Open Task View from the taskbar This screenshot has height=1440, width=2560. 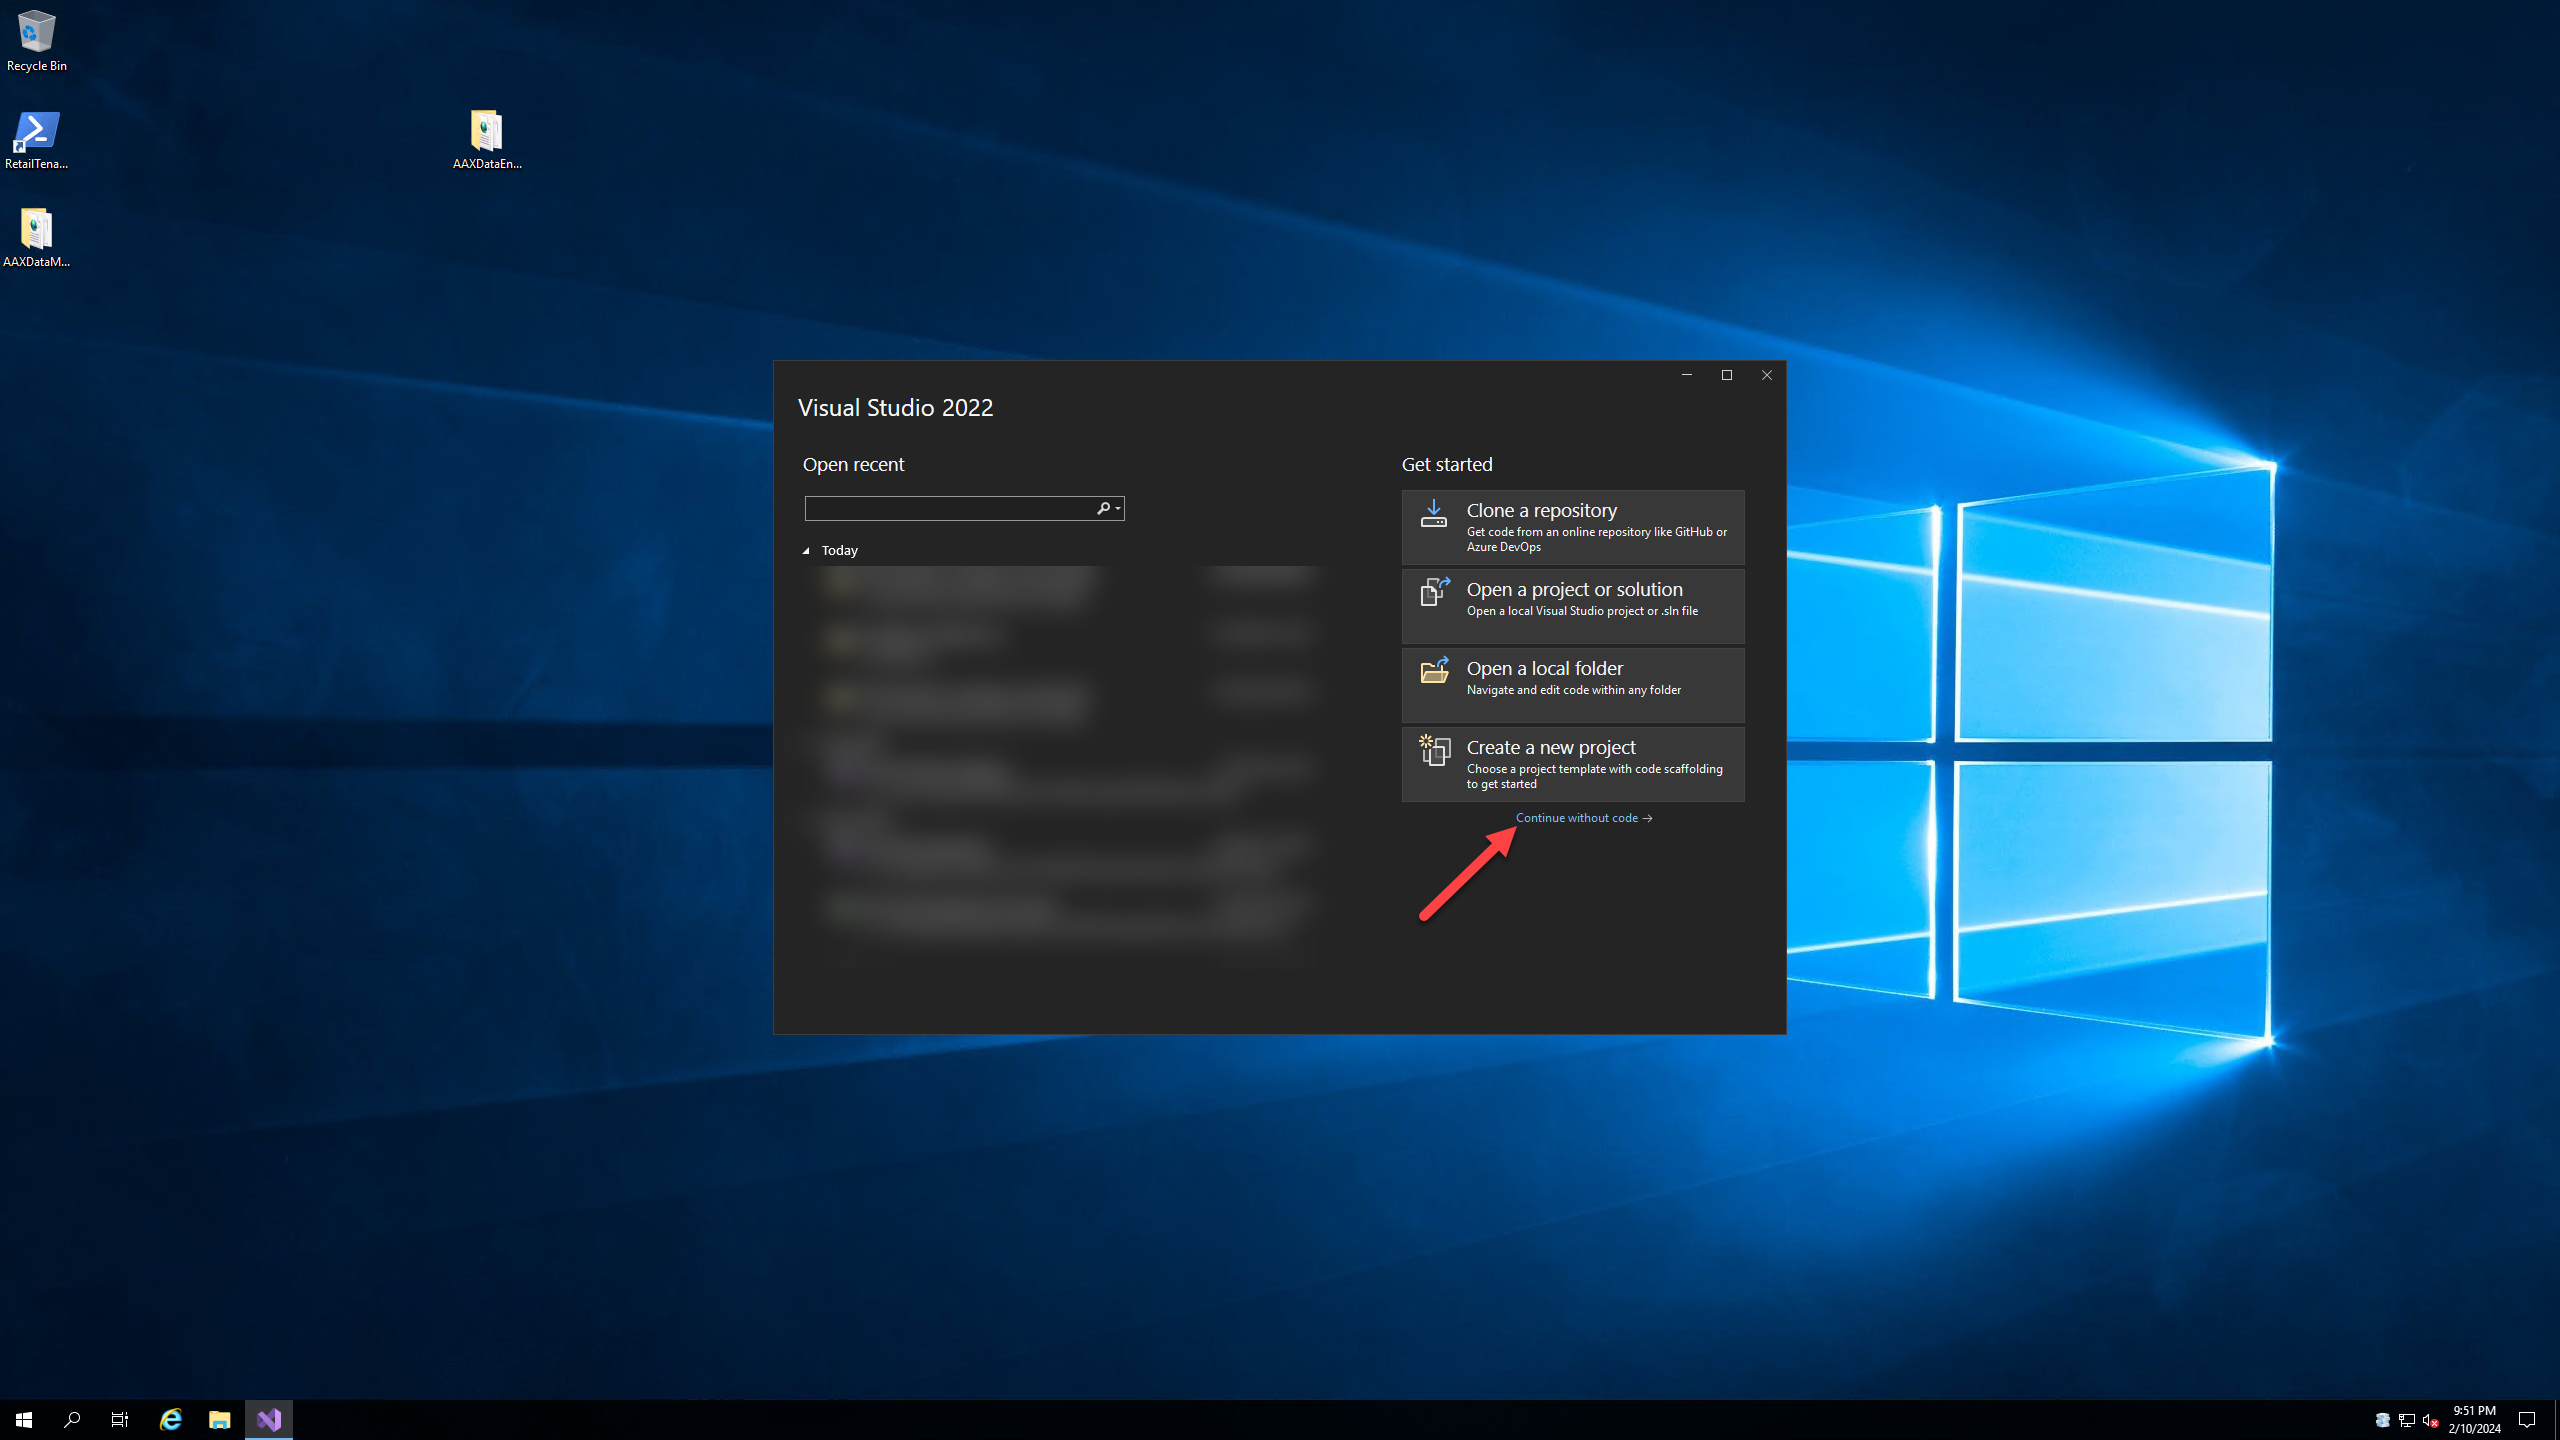(x=120, y=1419)
